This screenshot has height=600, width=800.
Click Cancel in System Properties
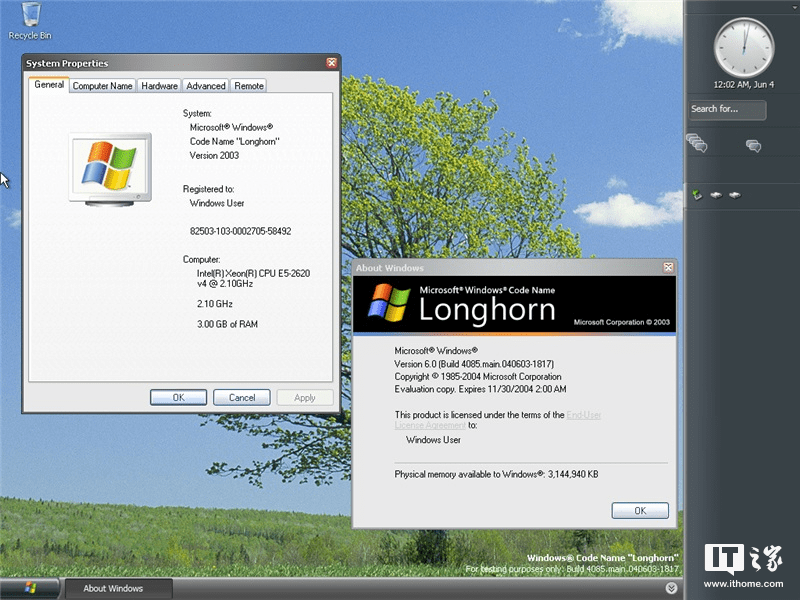[x=241, y=397]
